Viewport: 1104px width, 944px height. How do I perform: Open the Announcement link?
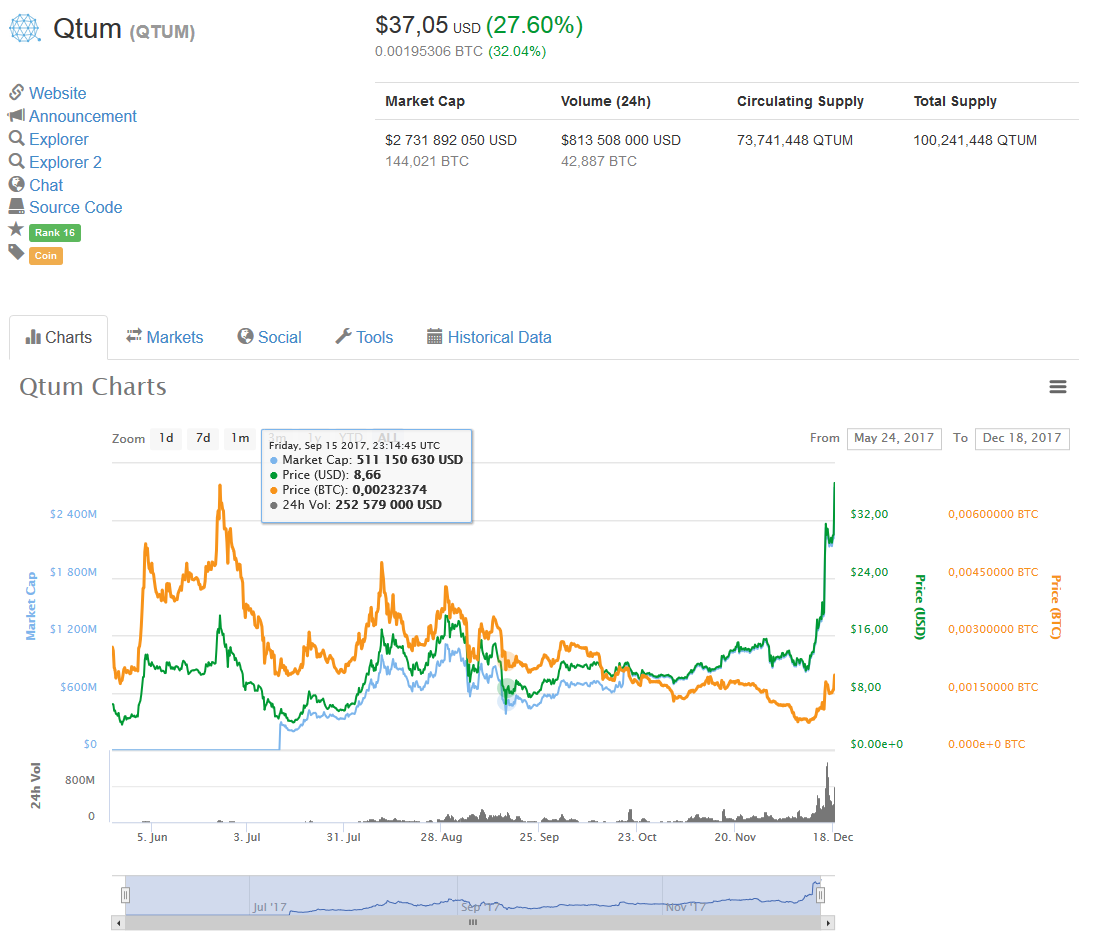click(83, 116)
